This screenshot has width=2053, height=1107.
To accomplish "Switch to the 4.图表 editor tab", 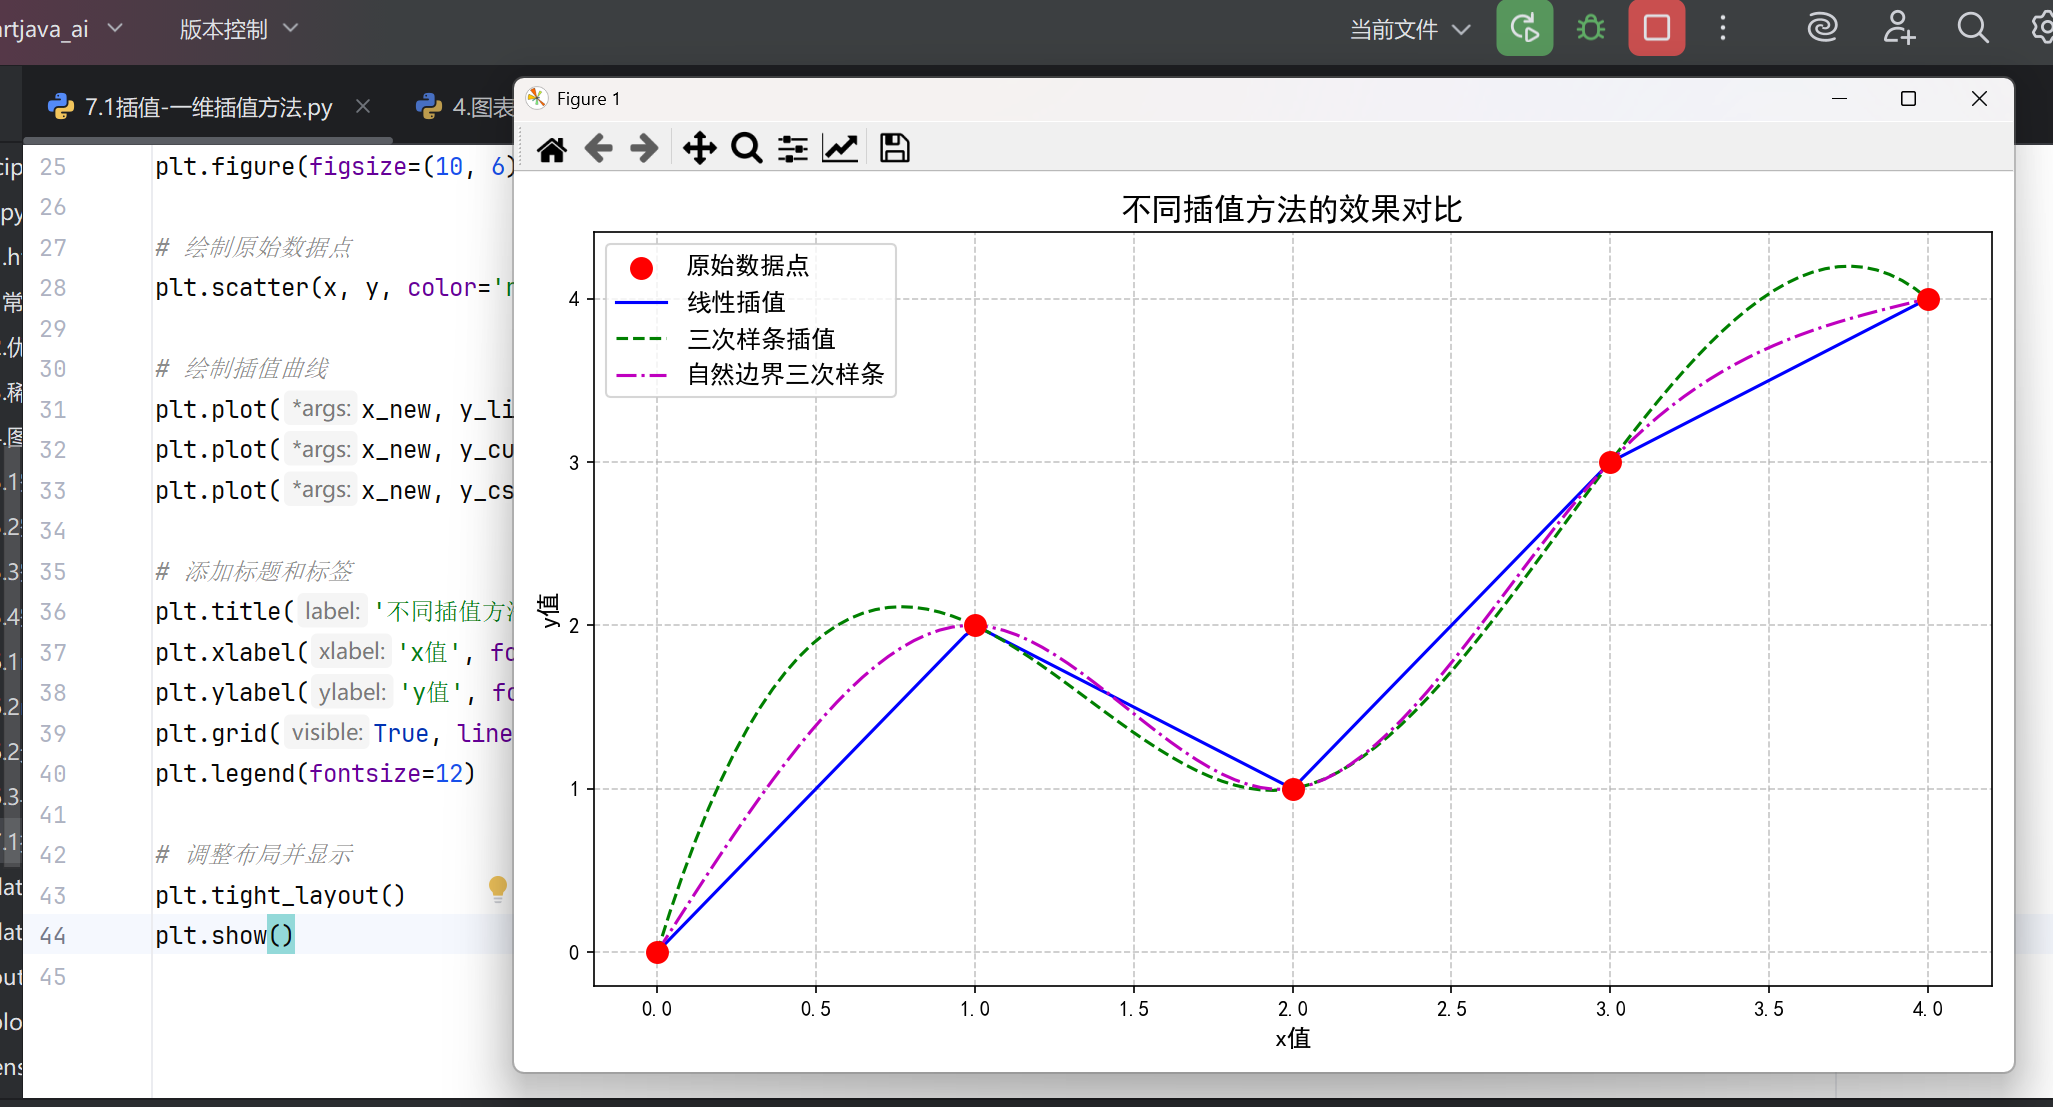I will (470, 107).
